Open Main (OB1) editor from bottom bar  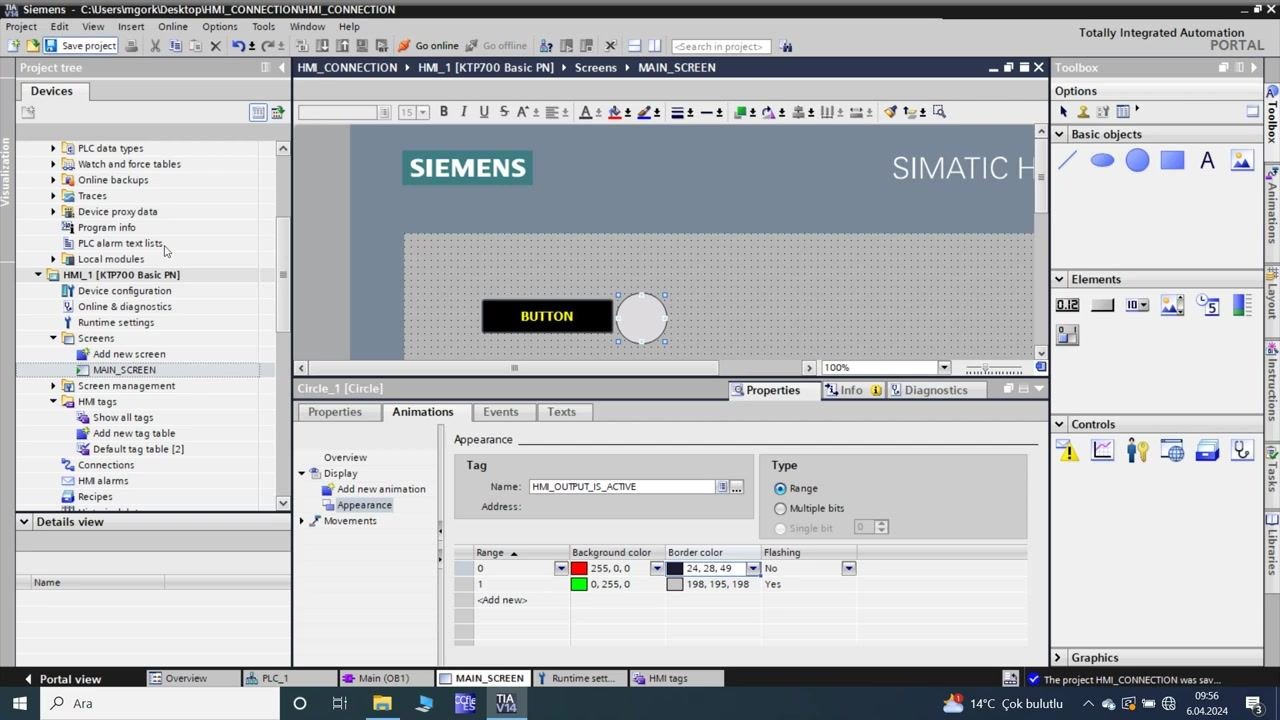[384, 679]
